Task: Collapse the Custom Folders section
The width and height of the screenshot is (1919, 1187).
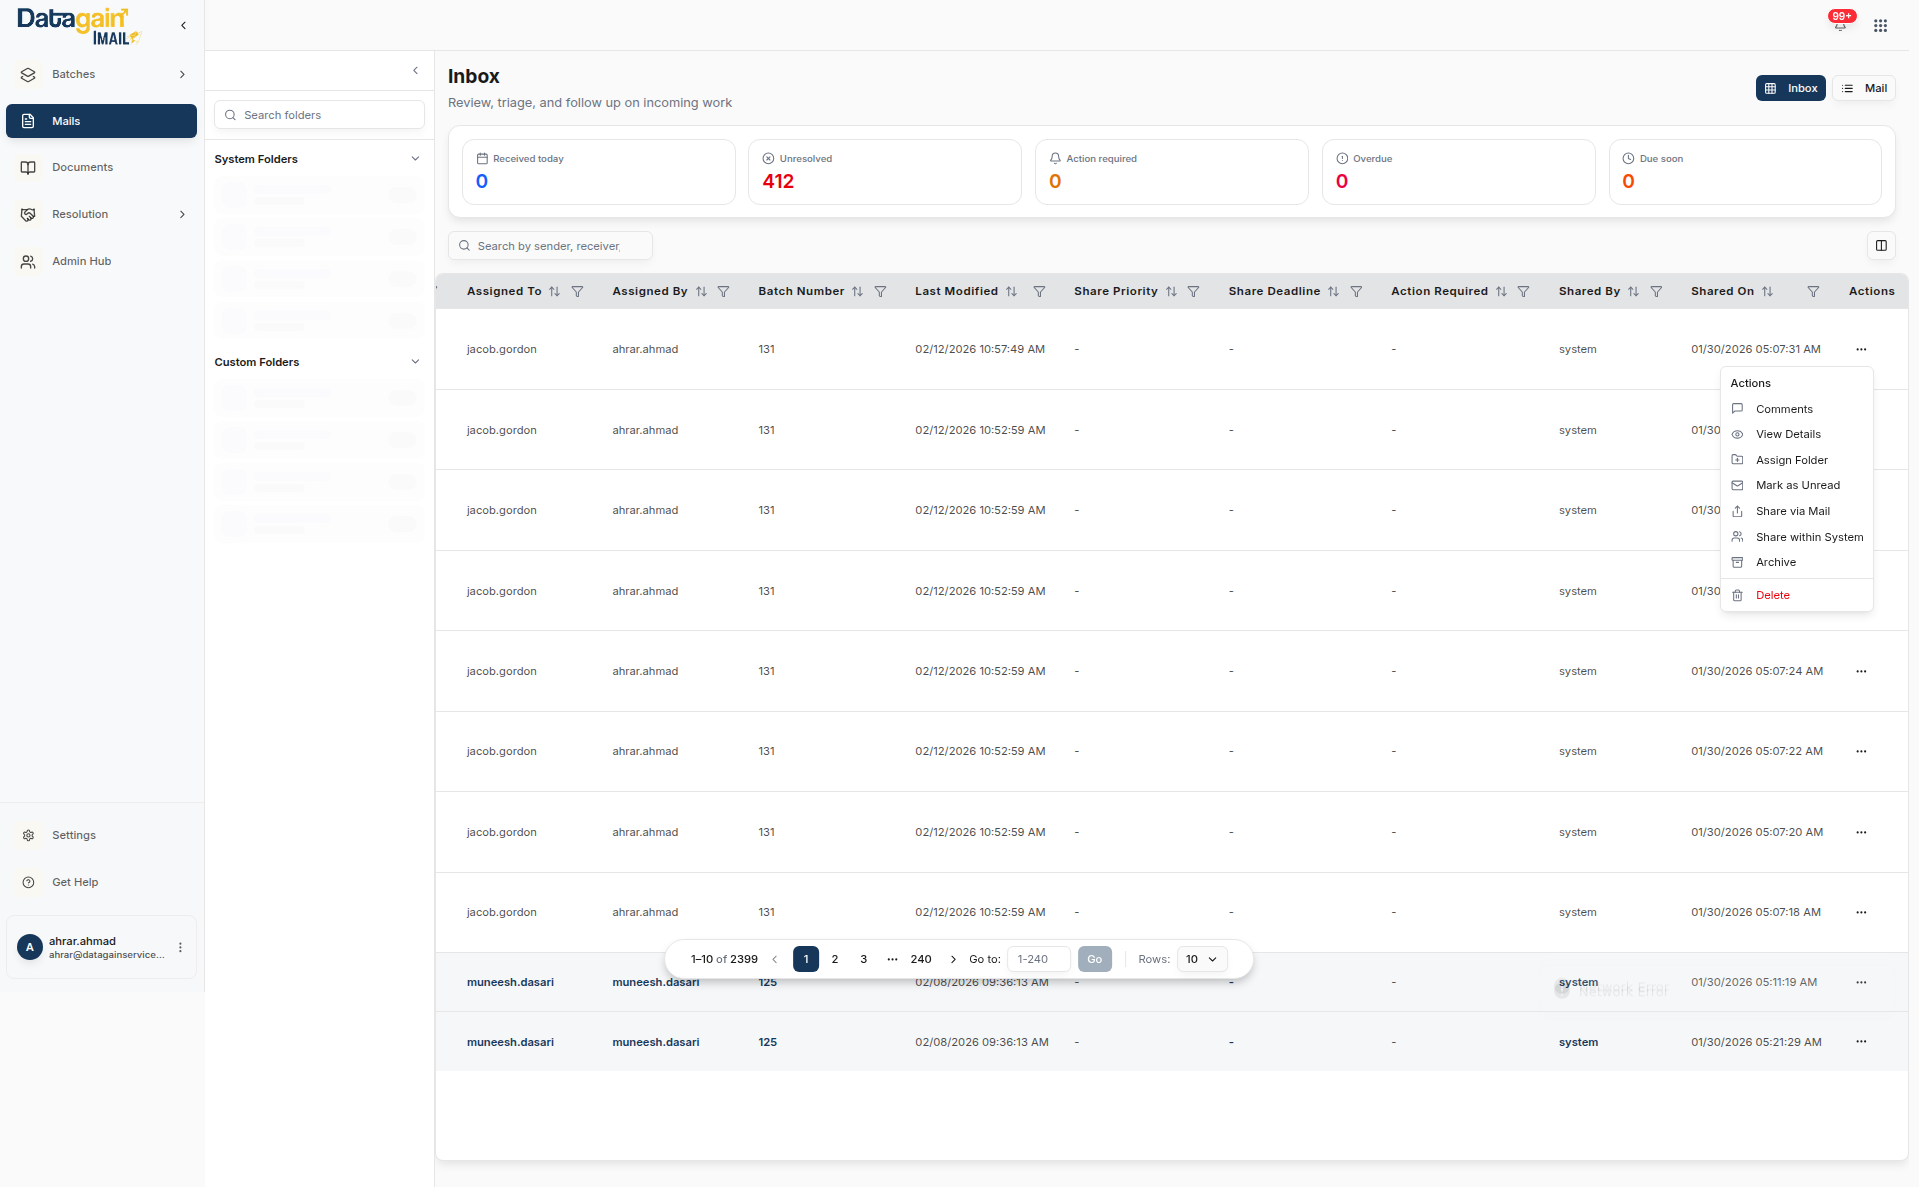Action: click(415, 362)
